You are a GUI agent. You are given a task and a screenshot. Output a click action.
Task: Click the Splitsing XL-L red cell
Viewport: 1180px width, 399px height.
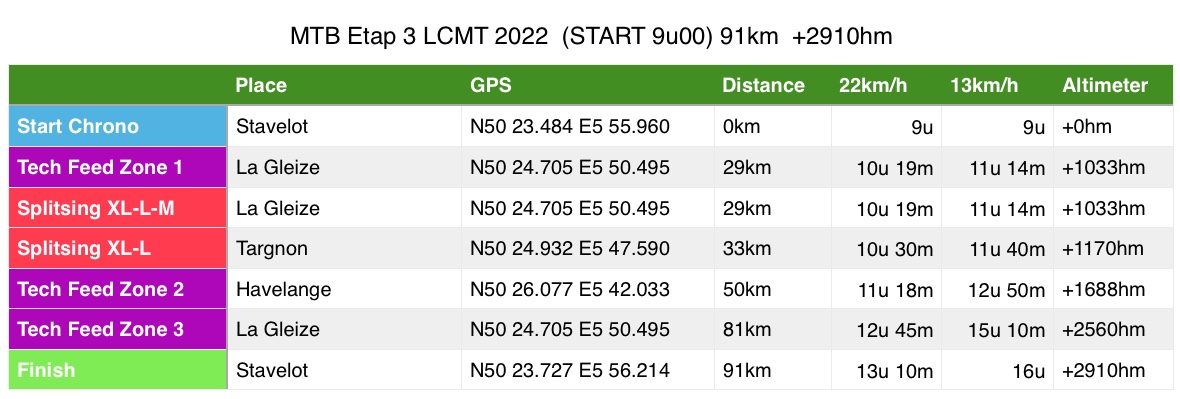(118, 248)
